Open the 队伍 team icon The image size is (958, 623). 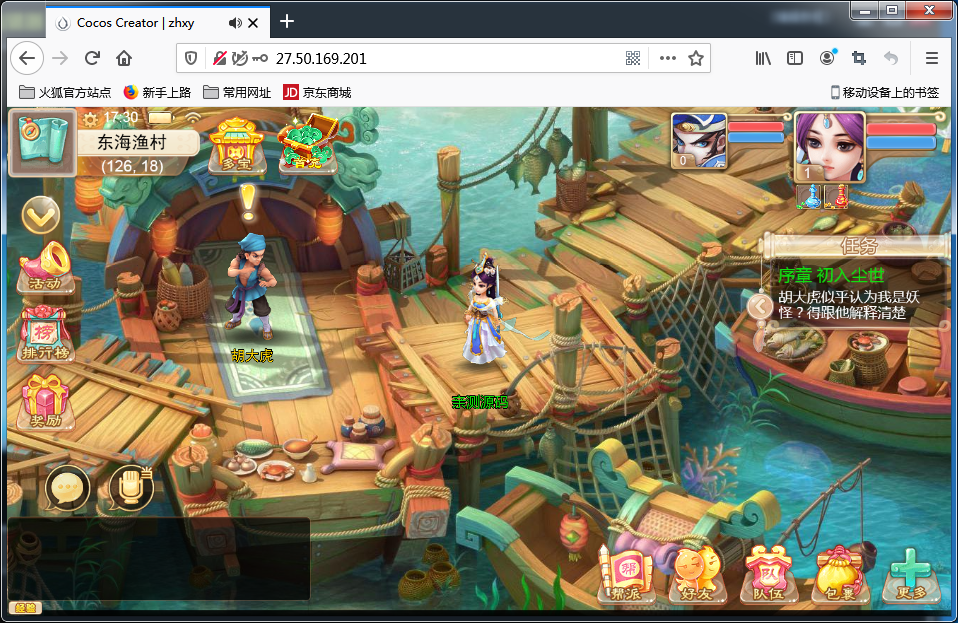(767, 574)
